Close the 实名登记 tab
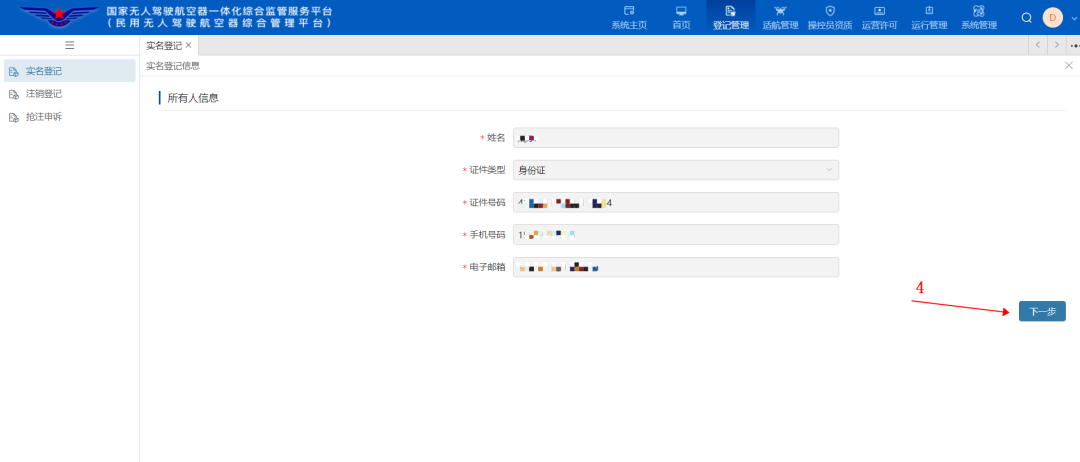Screen dimensions: 1080x462 [x=188, y=45]
